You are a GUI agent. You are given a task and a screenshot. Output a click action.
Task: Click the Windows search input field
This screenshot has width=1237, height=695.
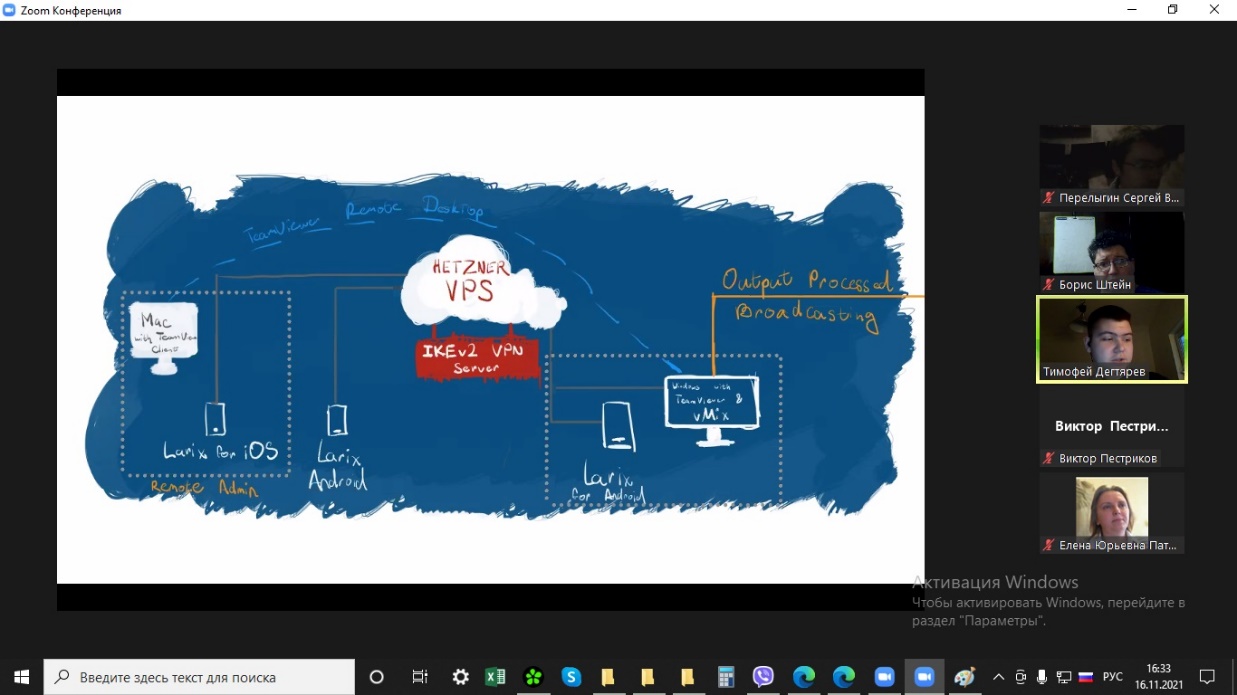200,677
